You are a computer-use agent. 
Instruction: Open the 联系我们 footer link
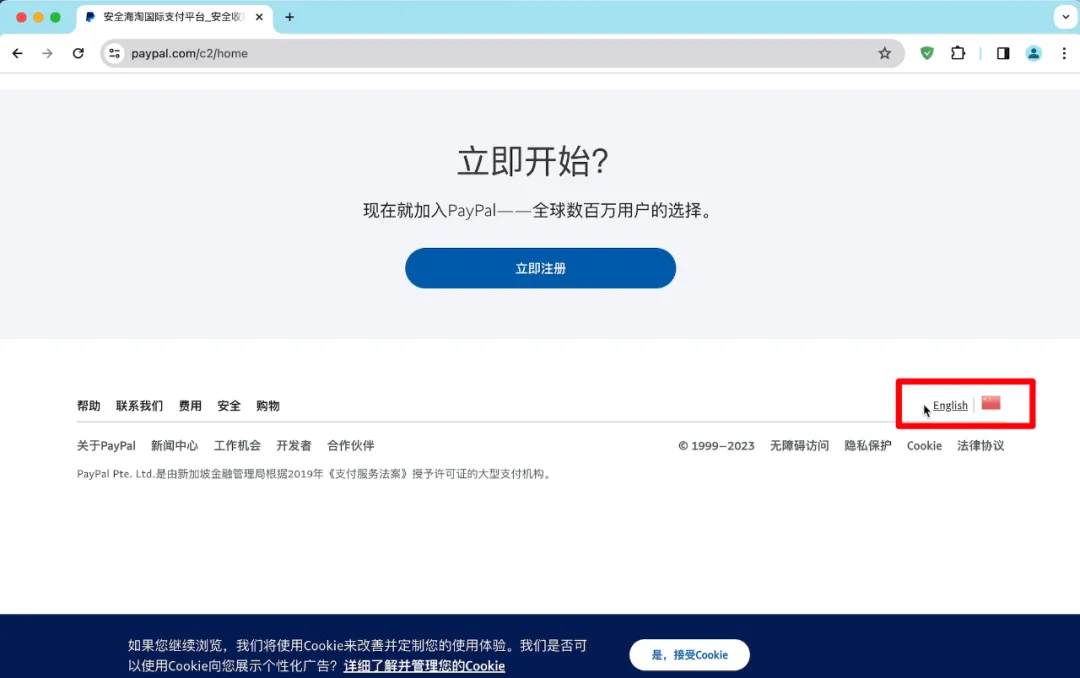pyautogui.click(x=139, y=406)
